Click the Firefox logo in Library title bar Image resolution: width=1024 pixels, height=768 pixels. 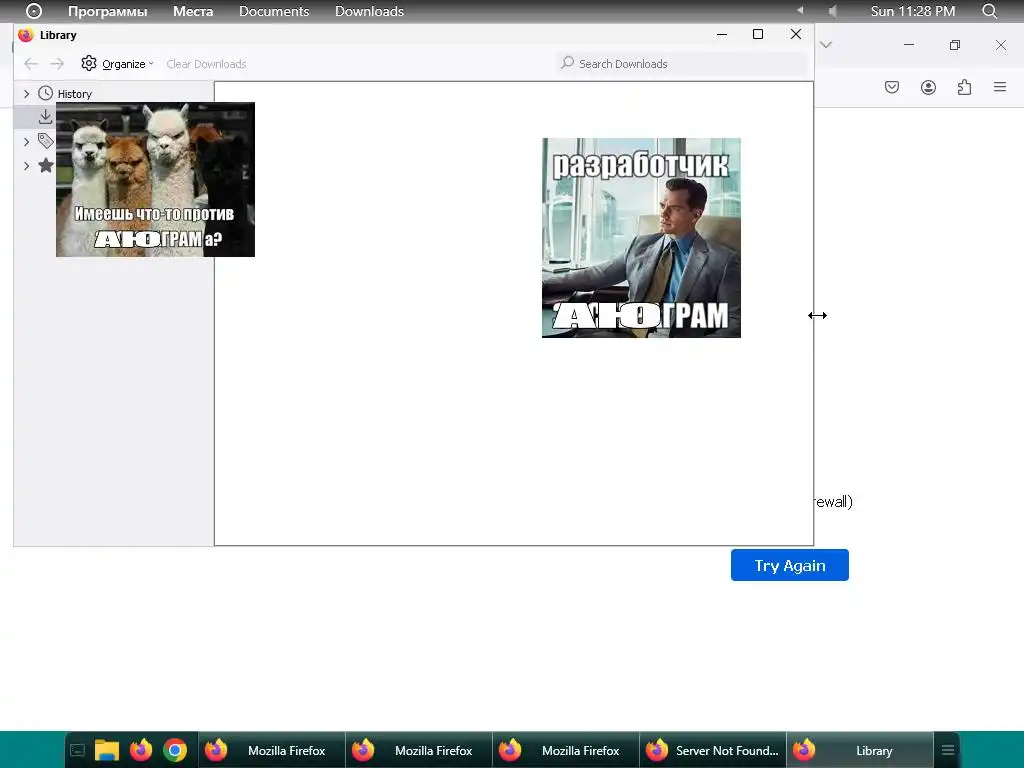[25, 35]
